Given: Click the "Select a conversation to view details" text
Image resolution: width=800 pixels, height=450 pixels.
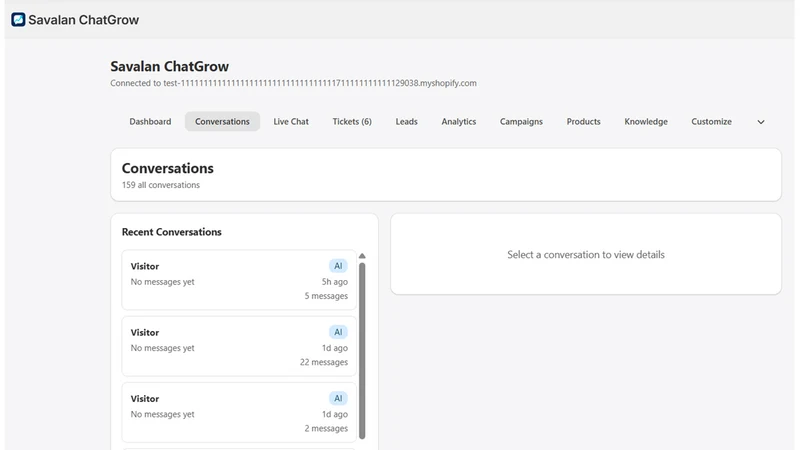Looking at the screenshot, I should tap(586, 255).
